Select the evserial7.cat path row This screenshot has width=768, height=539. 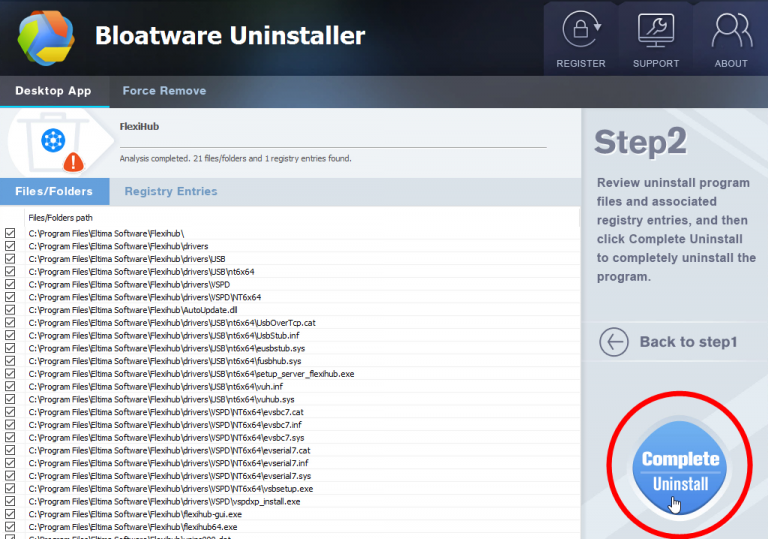tap(290, 450)
